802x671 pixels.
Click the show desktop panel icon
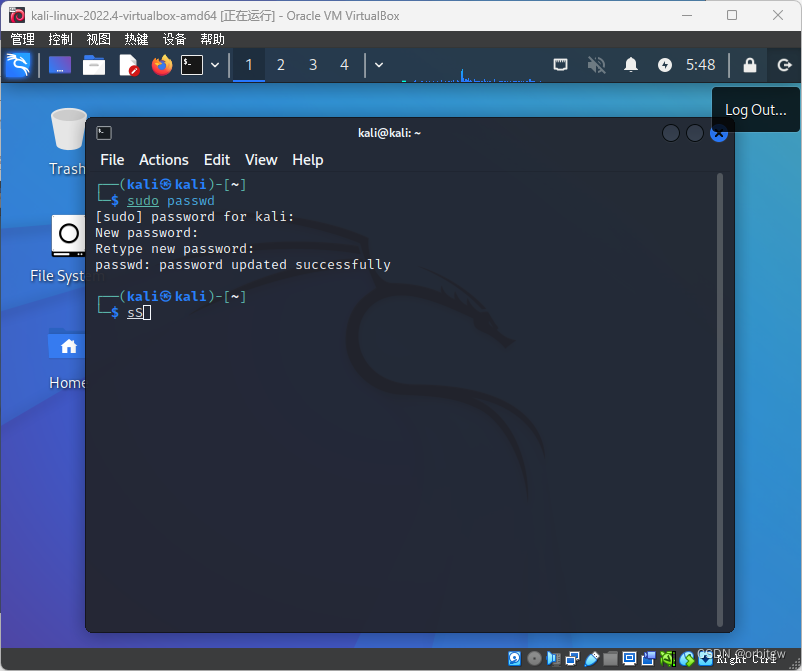[60, 65]
